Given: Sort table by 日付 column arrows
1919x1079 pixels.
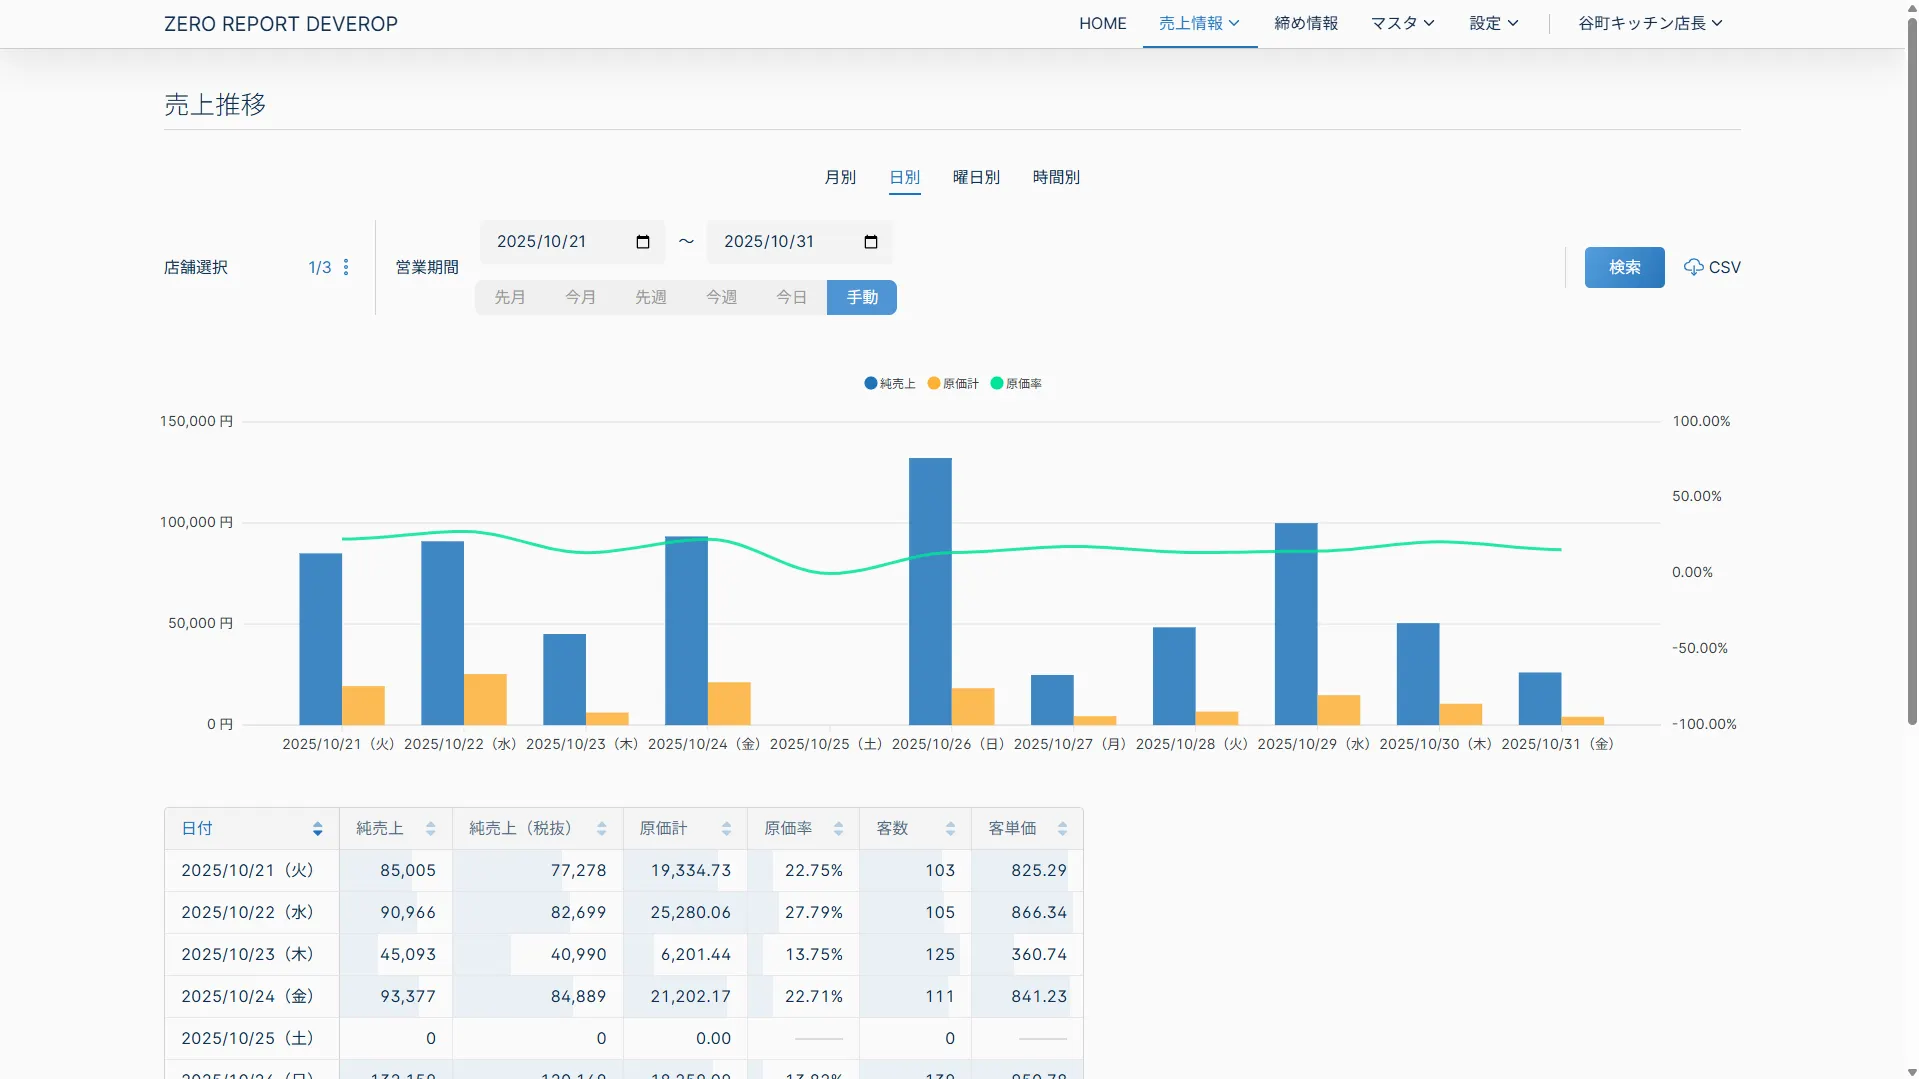Looking at the screenshot, I should 317,829.
